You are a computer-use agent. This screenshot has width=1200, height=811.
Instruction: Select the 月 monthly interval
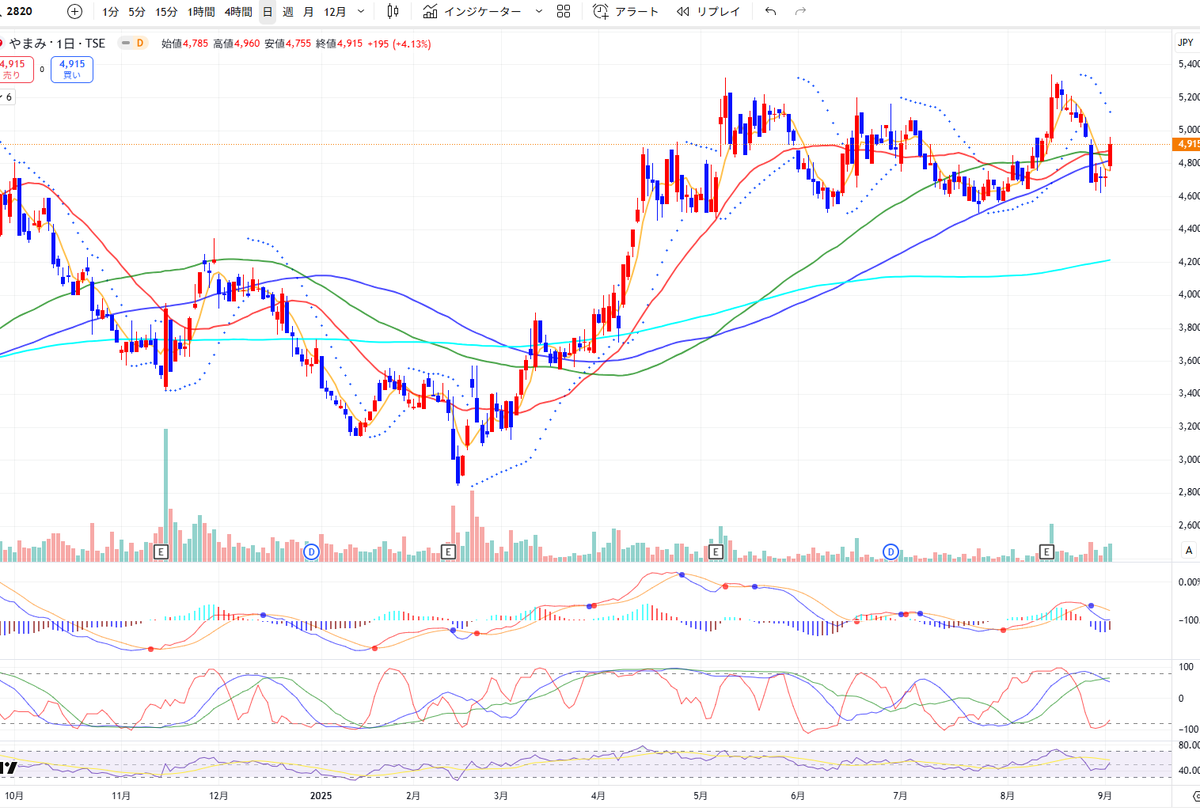click(x=308, y=12)
